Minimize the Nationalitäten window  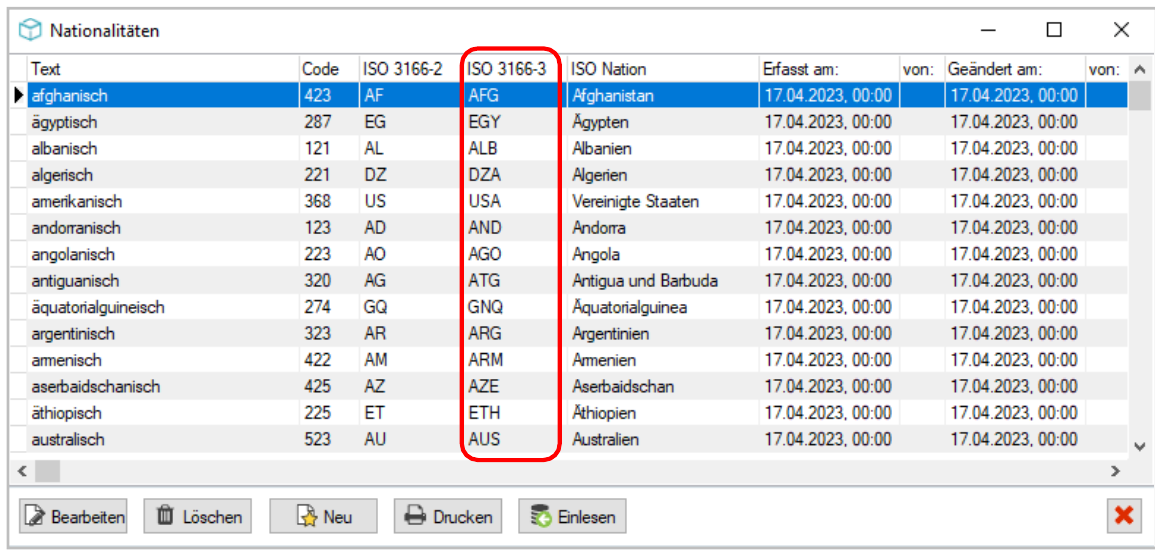pos(988,30)
